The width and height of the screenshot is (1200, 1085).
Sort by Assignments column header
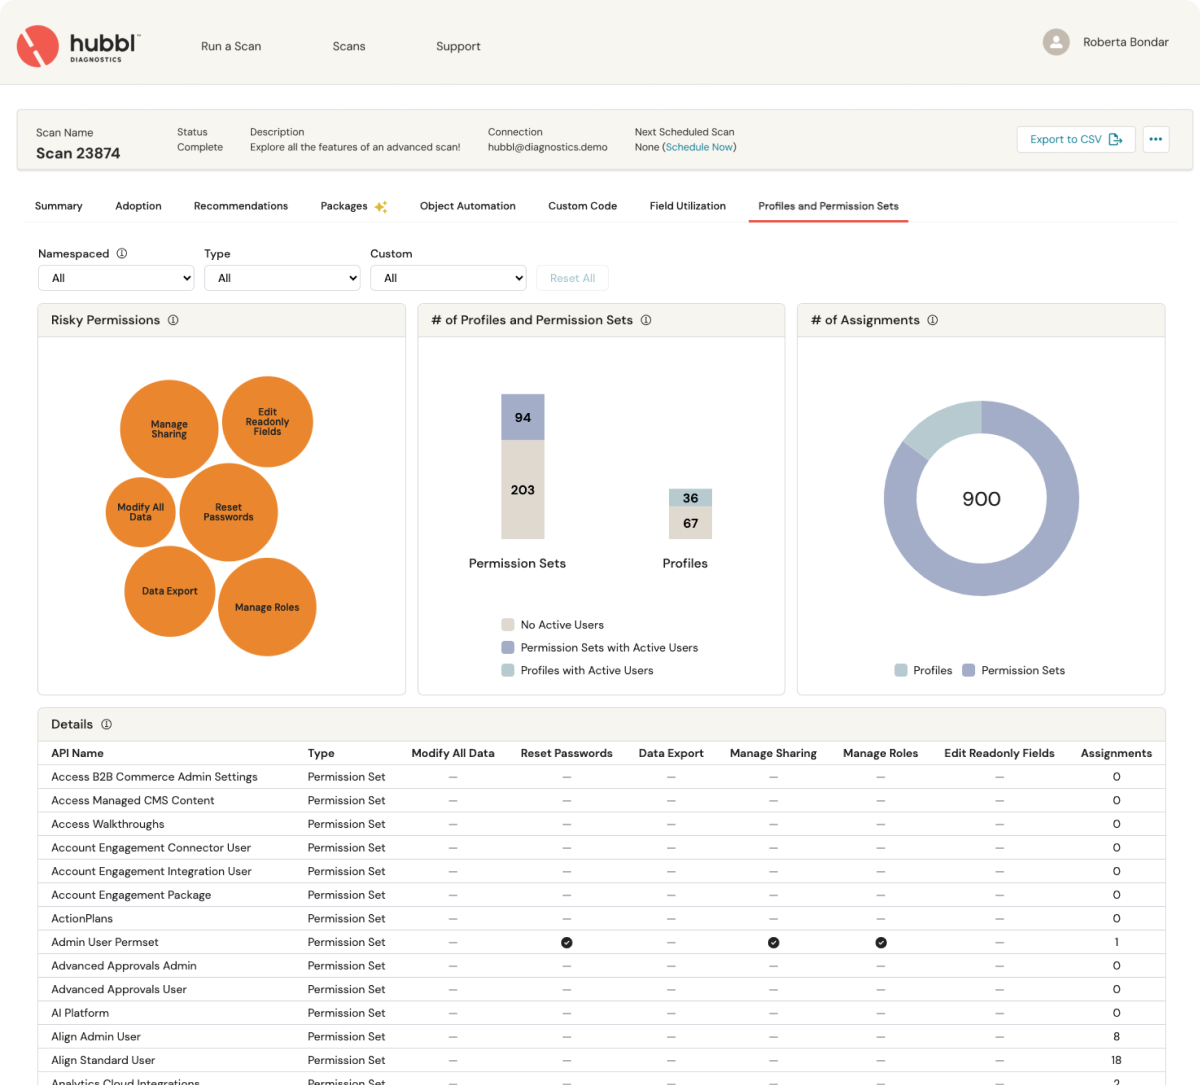click(x=1116, y=753)
